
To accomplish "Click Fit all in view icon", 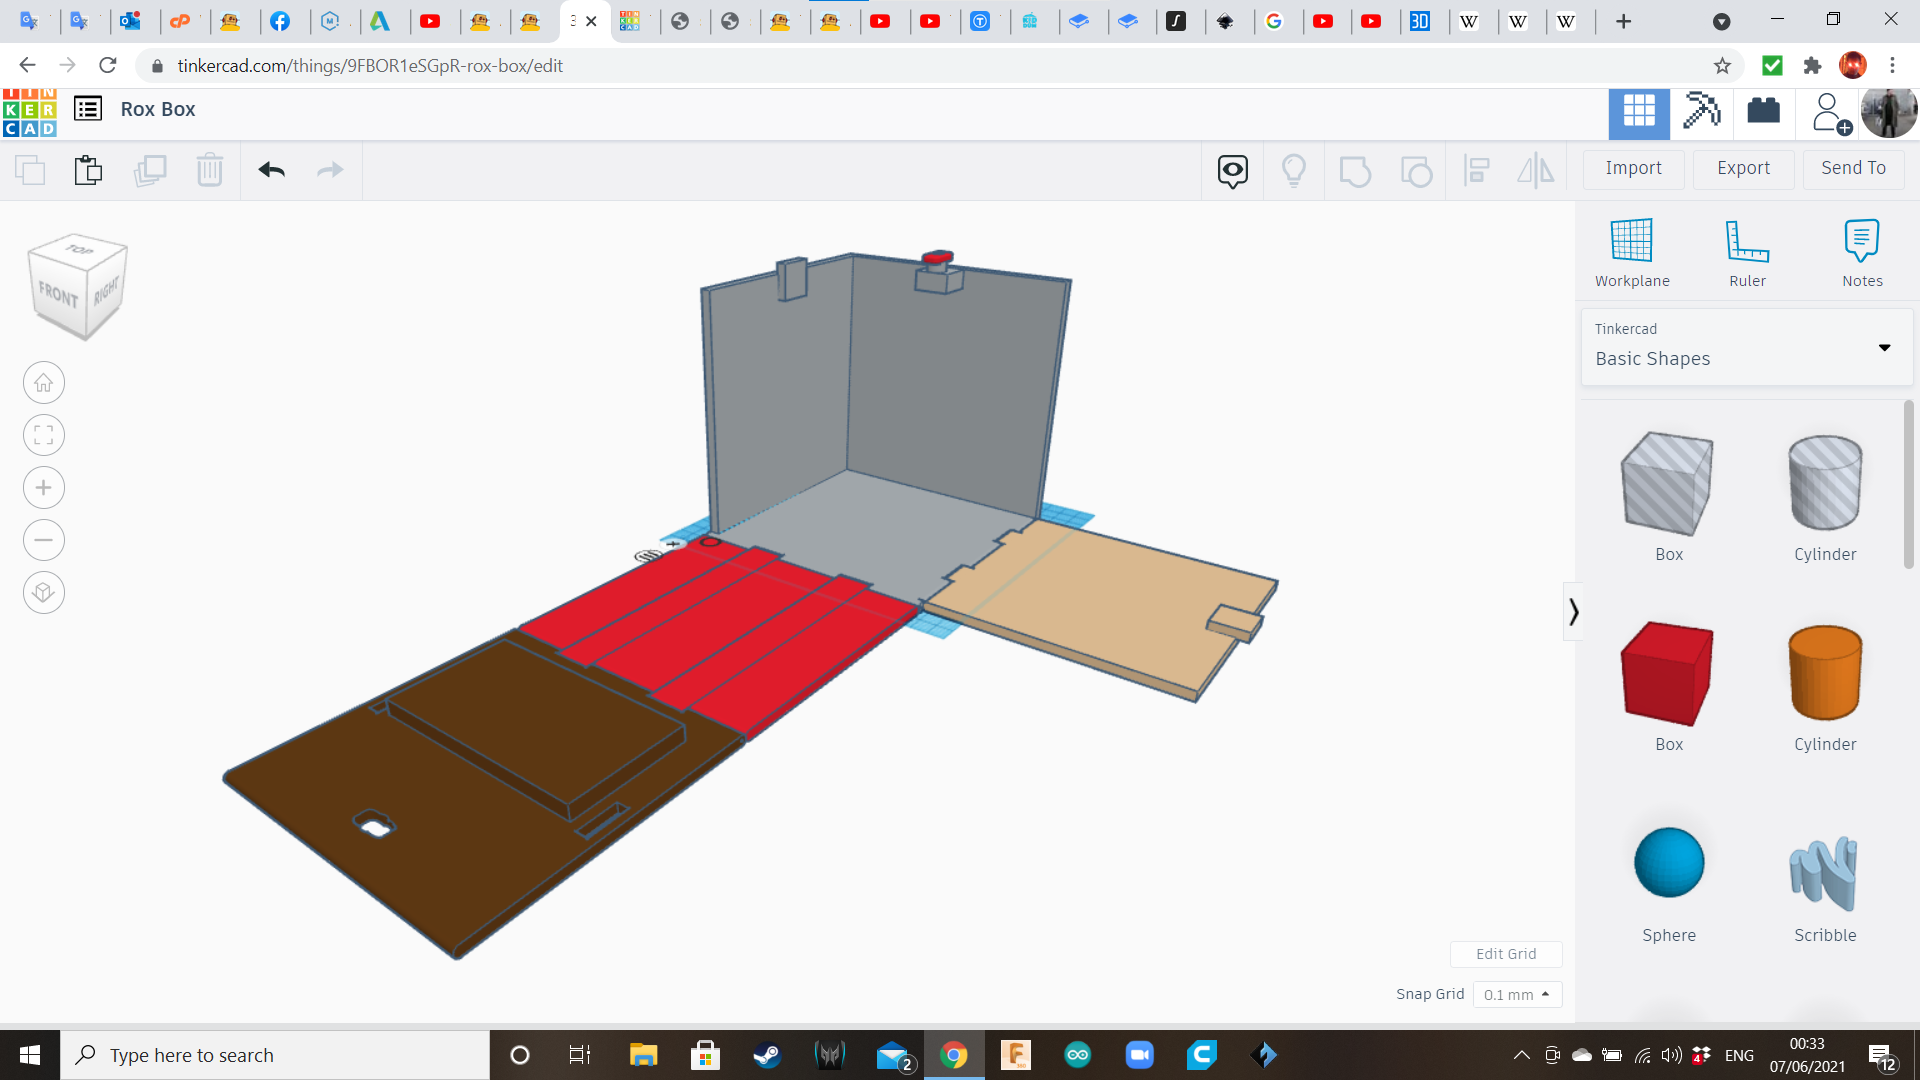I will pos(43,435).
